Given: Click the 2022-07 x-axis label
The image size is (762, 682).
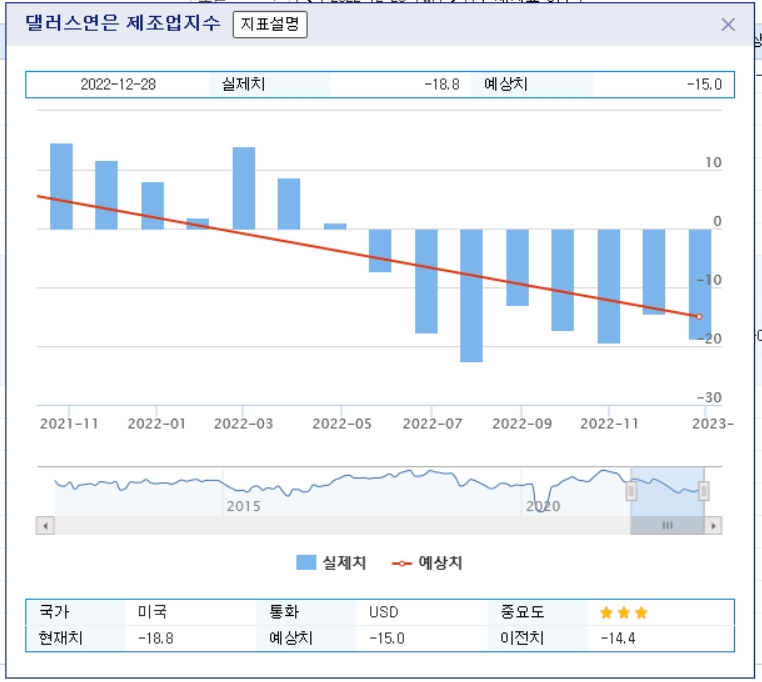Looking at the screenshot, I should [432, 424].
